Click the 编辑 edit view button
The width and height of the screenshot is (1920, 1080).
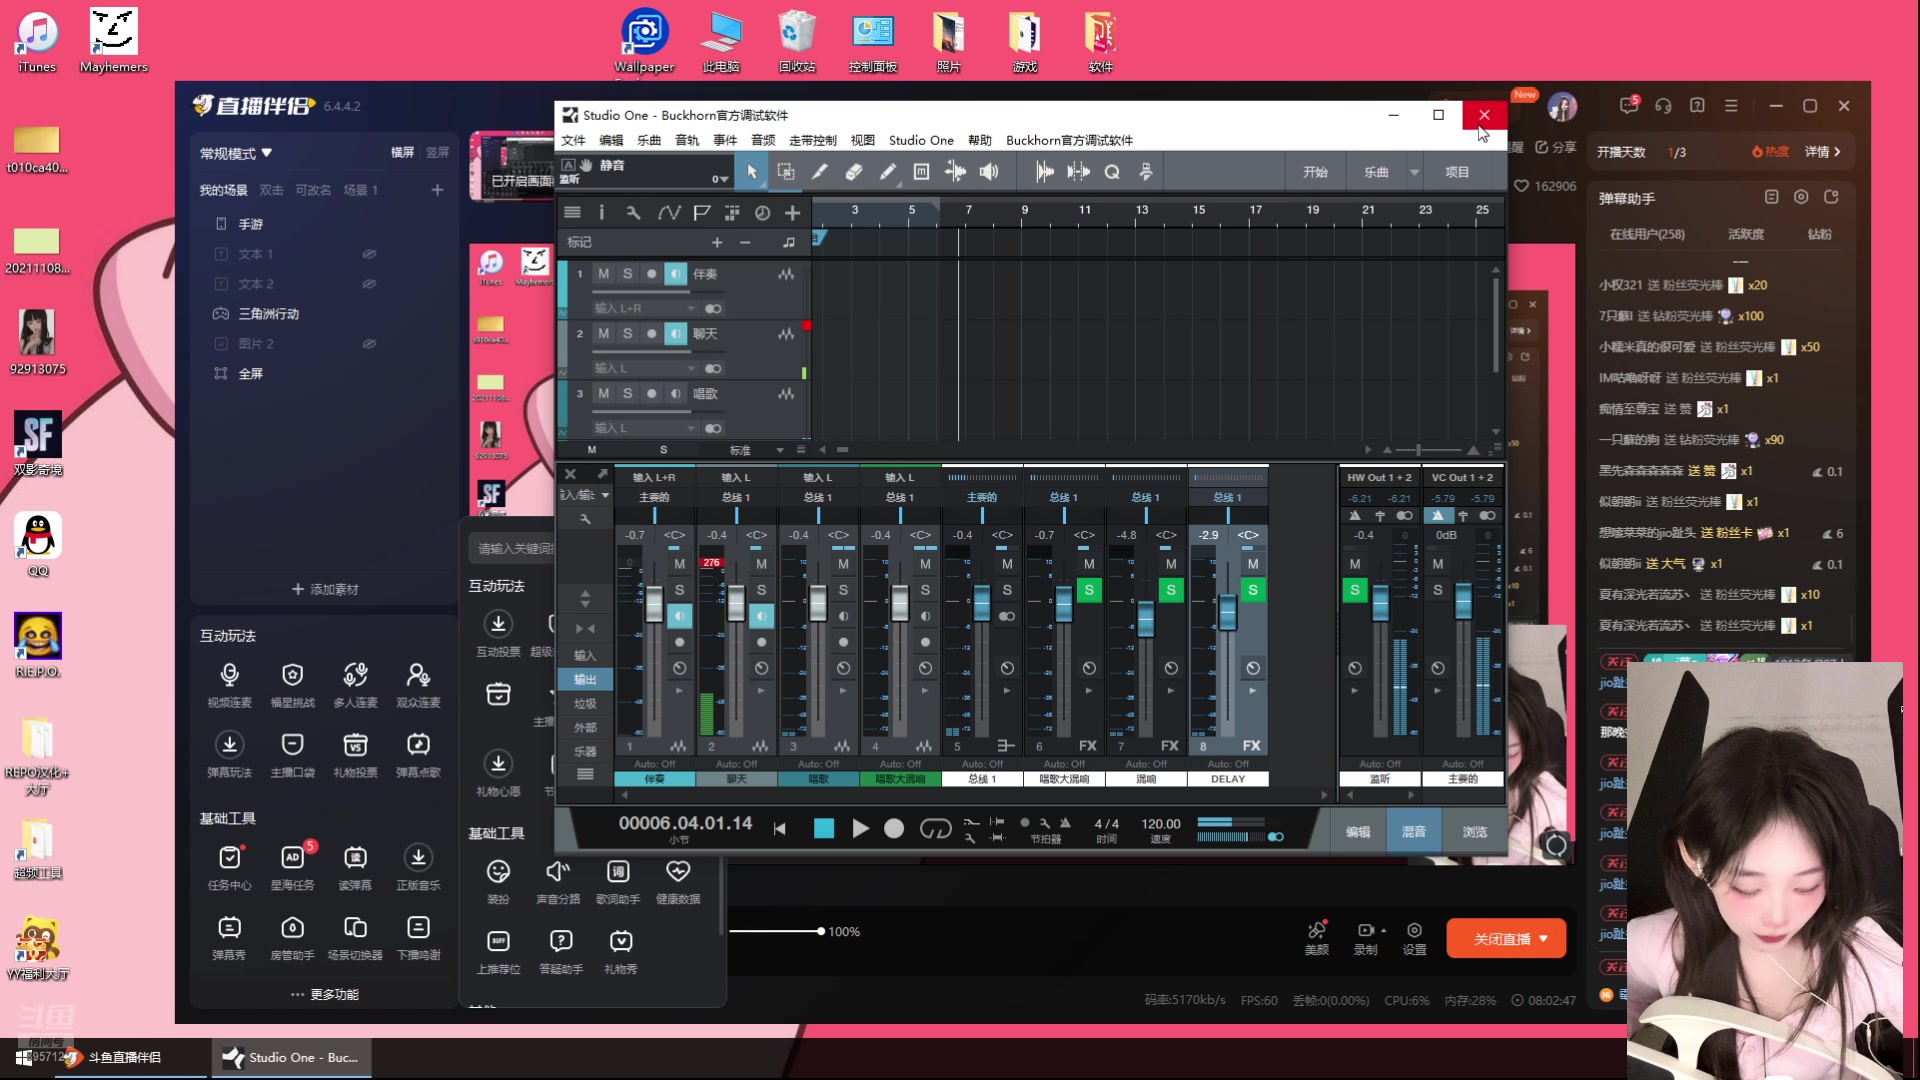coord(1357,832)
